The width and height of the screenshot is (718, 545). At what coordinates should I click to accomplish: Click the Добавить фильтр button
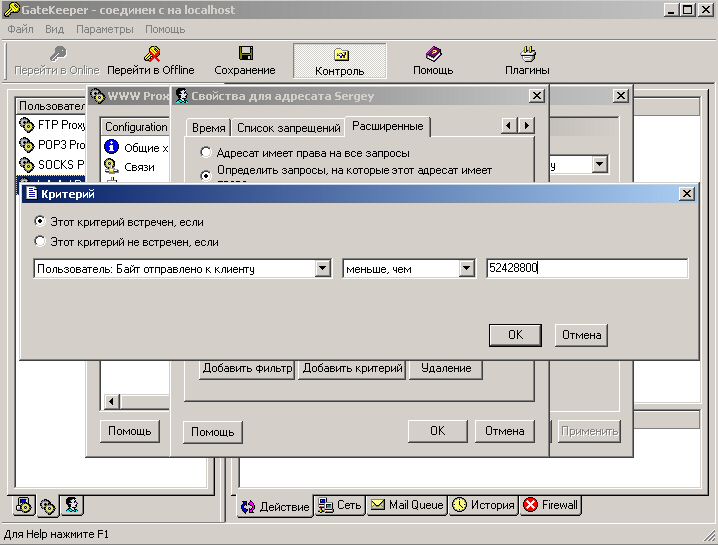[247, 369]
